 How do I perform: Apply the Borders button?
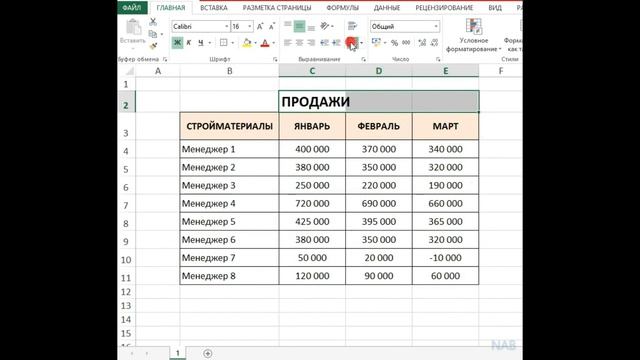click(x=224, y=42)
